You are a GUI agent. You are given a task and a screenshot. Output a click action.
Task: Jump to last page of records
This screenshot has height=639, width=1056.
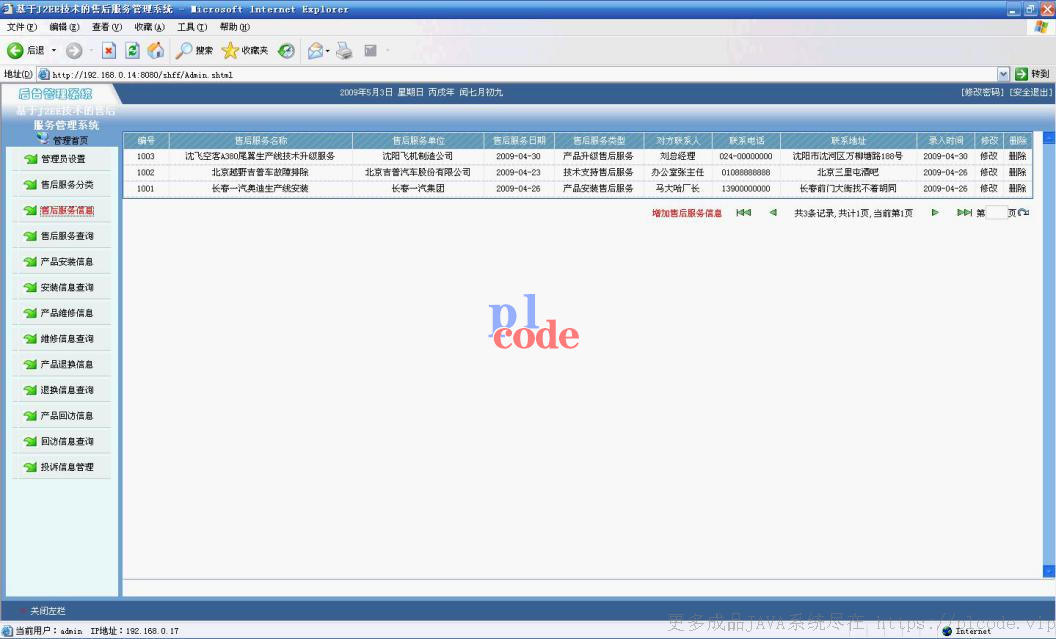(x=964, y=213)
